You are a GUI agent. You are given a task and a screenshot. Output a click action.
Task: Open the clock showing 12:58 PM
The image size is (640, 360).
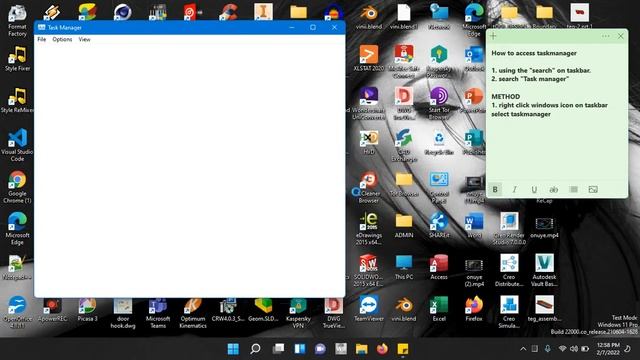tap(608, 349)
